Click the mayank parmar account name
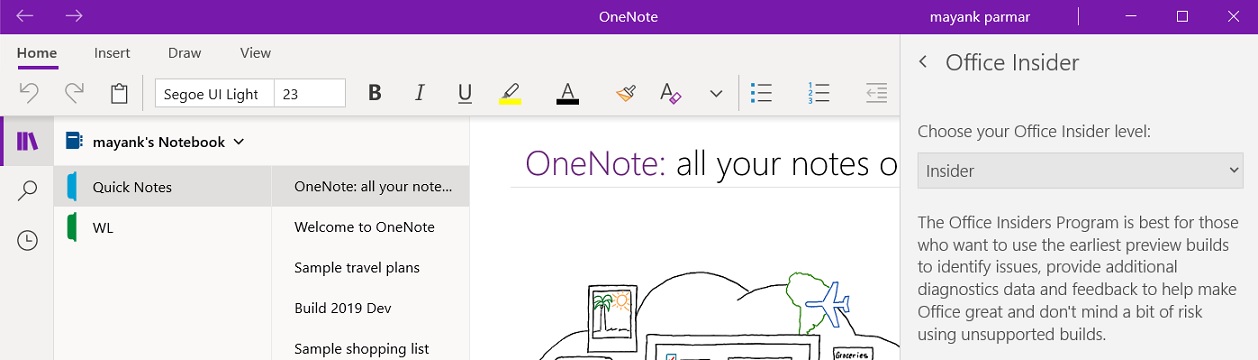 click(x=980, y=16)
